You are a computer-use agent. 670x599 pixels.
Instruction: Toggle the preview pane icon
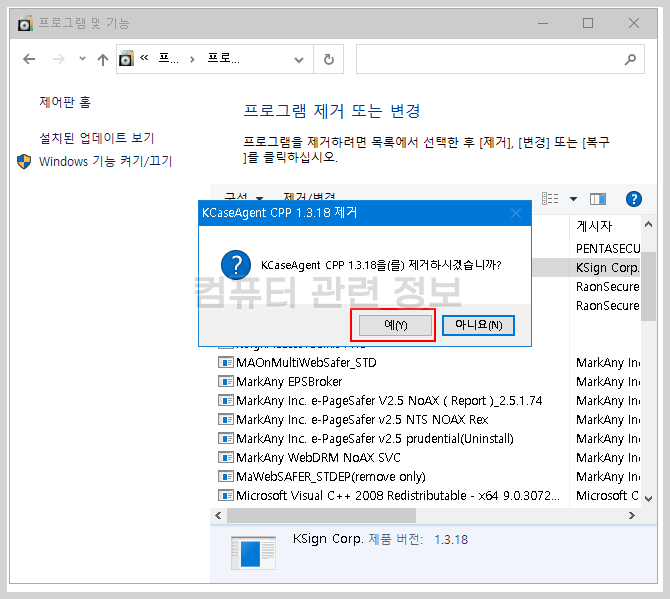pyautogui.click(x=598, y=199)
